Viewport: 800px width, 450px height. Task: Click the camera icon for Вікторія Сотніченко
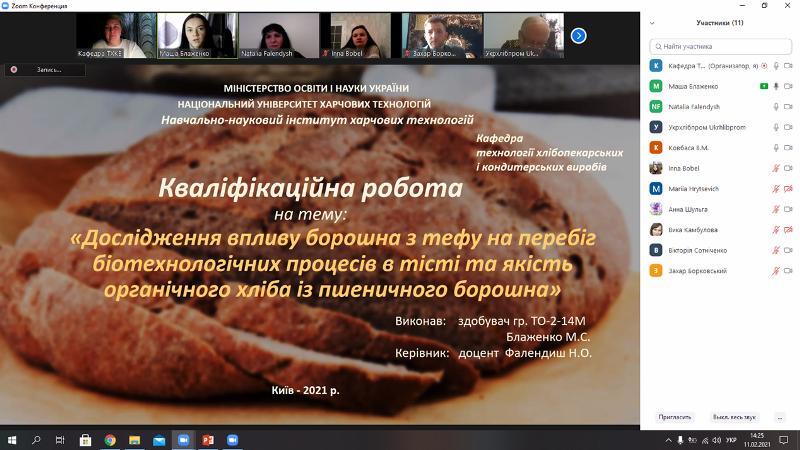point(788,250)
